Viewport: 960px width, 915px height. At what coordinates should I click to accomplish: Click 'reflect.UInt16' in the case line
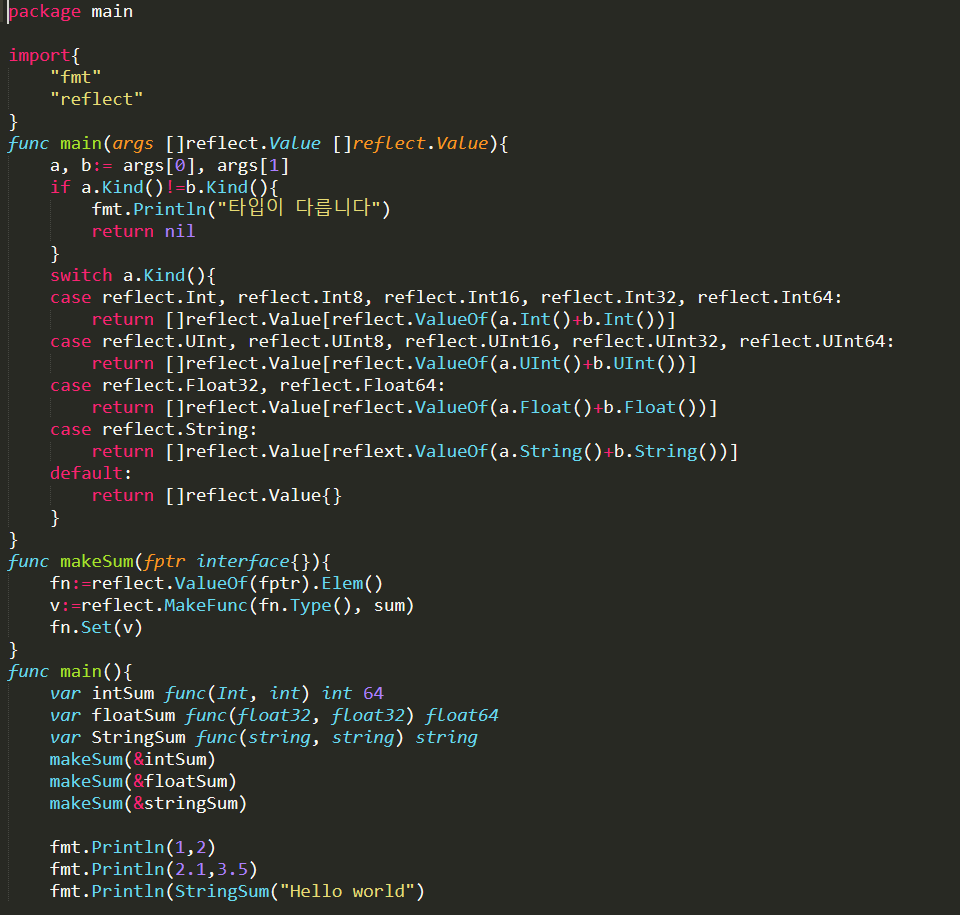[478, 342]
